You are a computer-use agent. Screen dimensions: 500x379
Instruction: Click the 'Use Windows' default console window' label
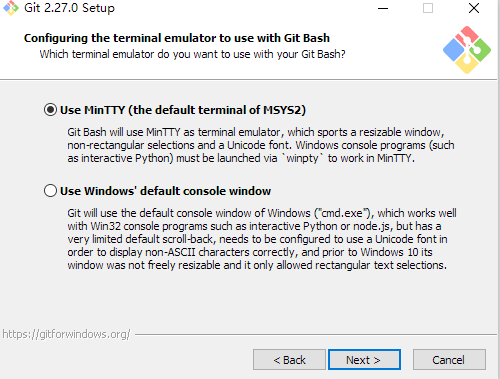[165, 191]
